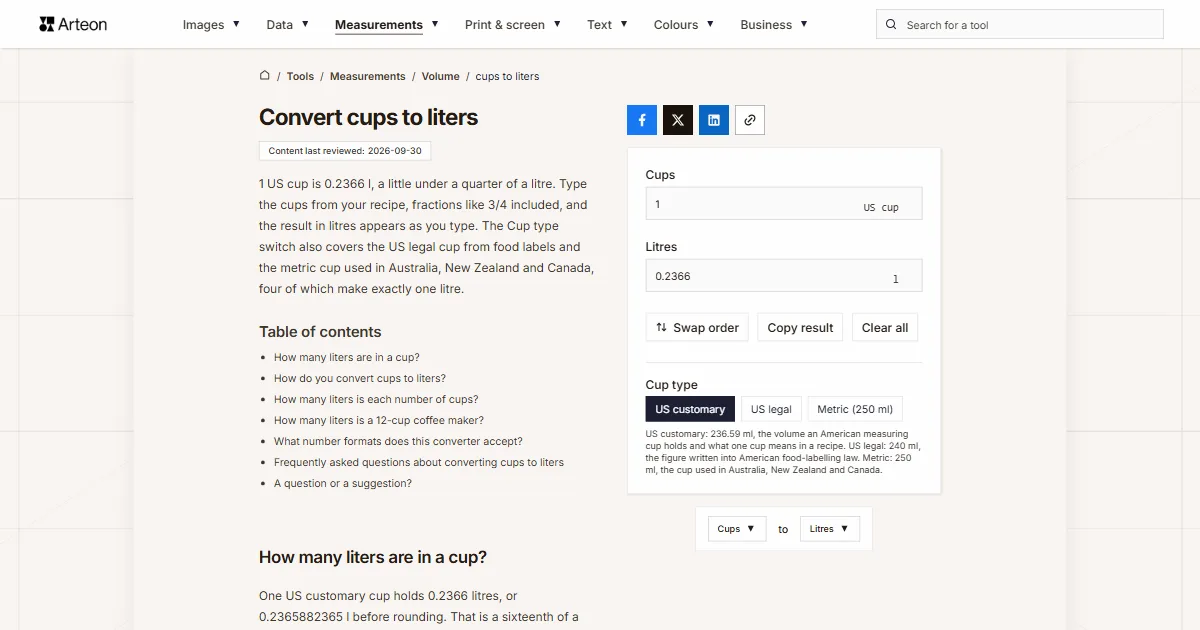Share page on LinkedIn
The image size is (1200, 630).
click(714, 120)
